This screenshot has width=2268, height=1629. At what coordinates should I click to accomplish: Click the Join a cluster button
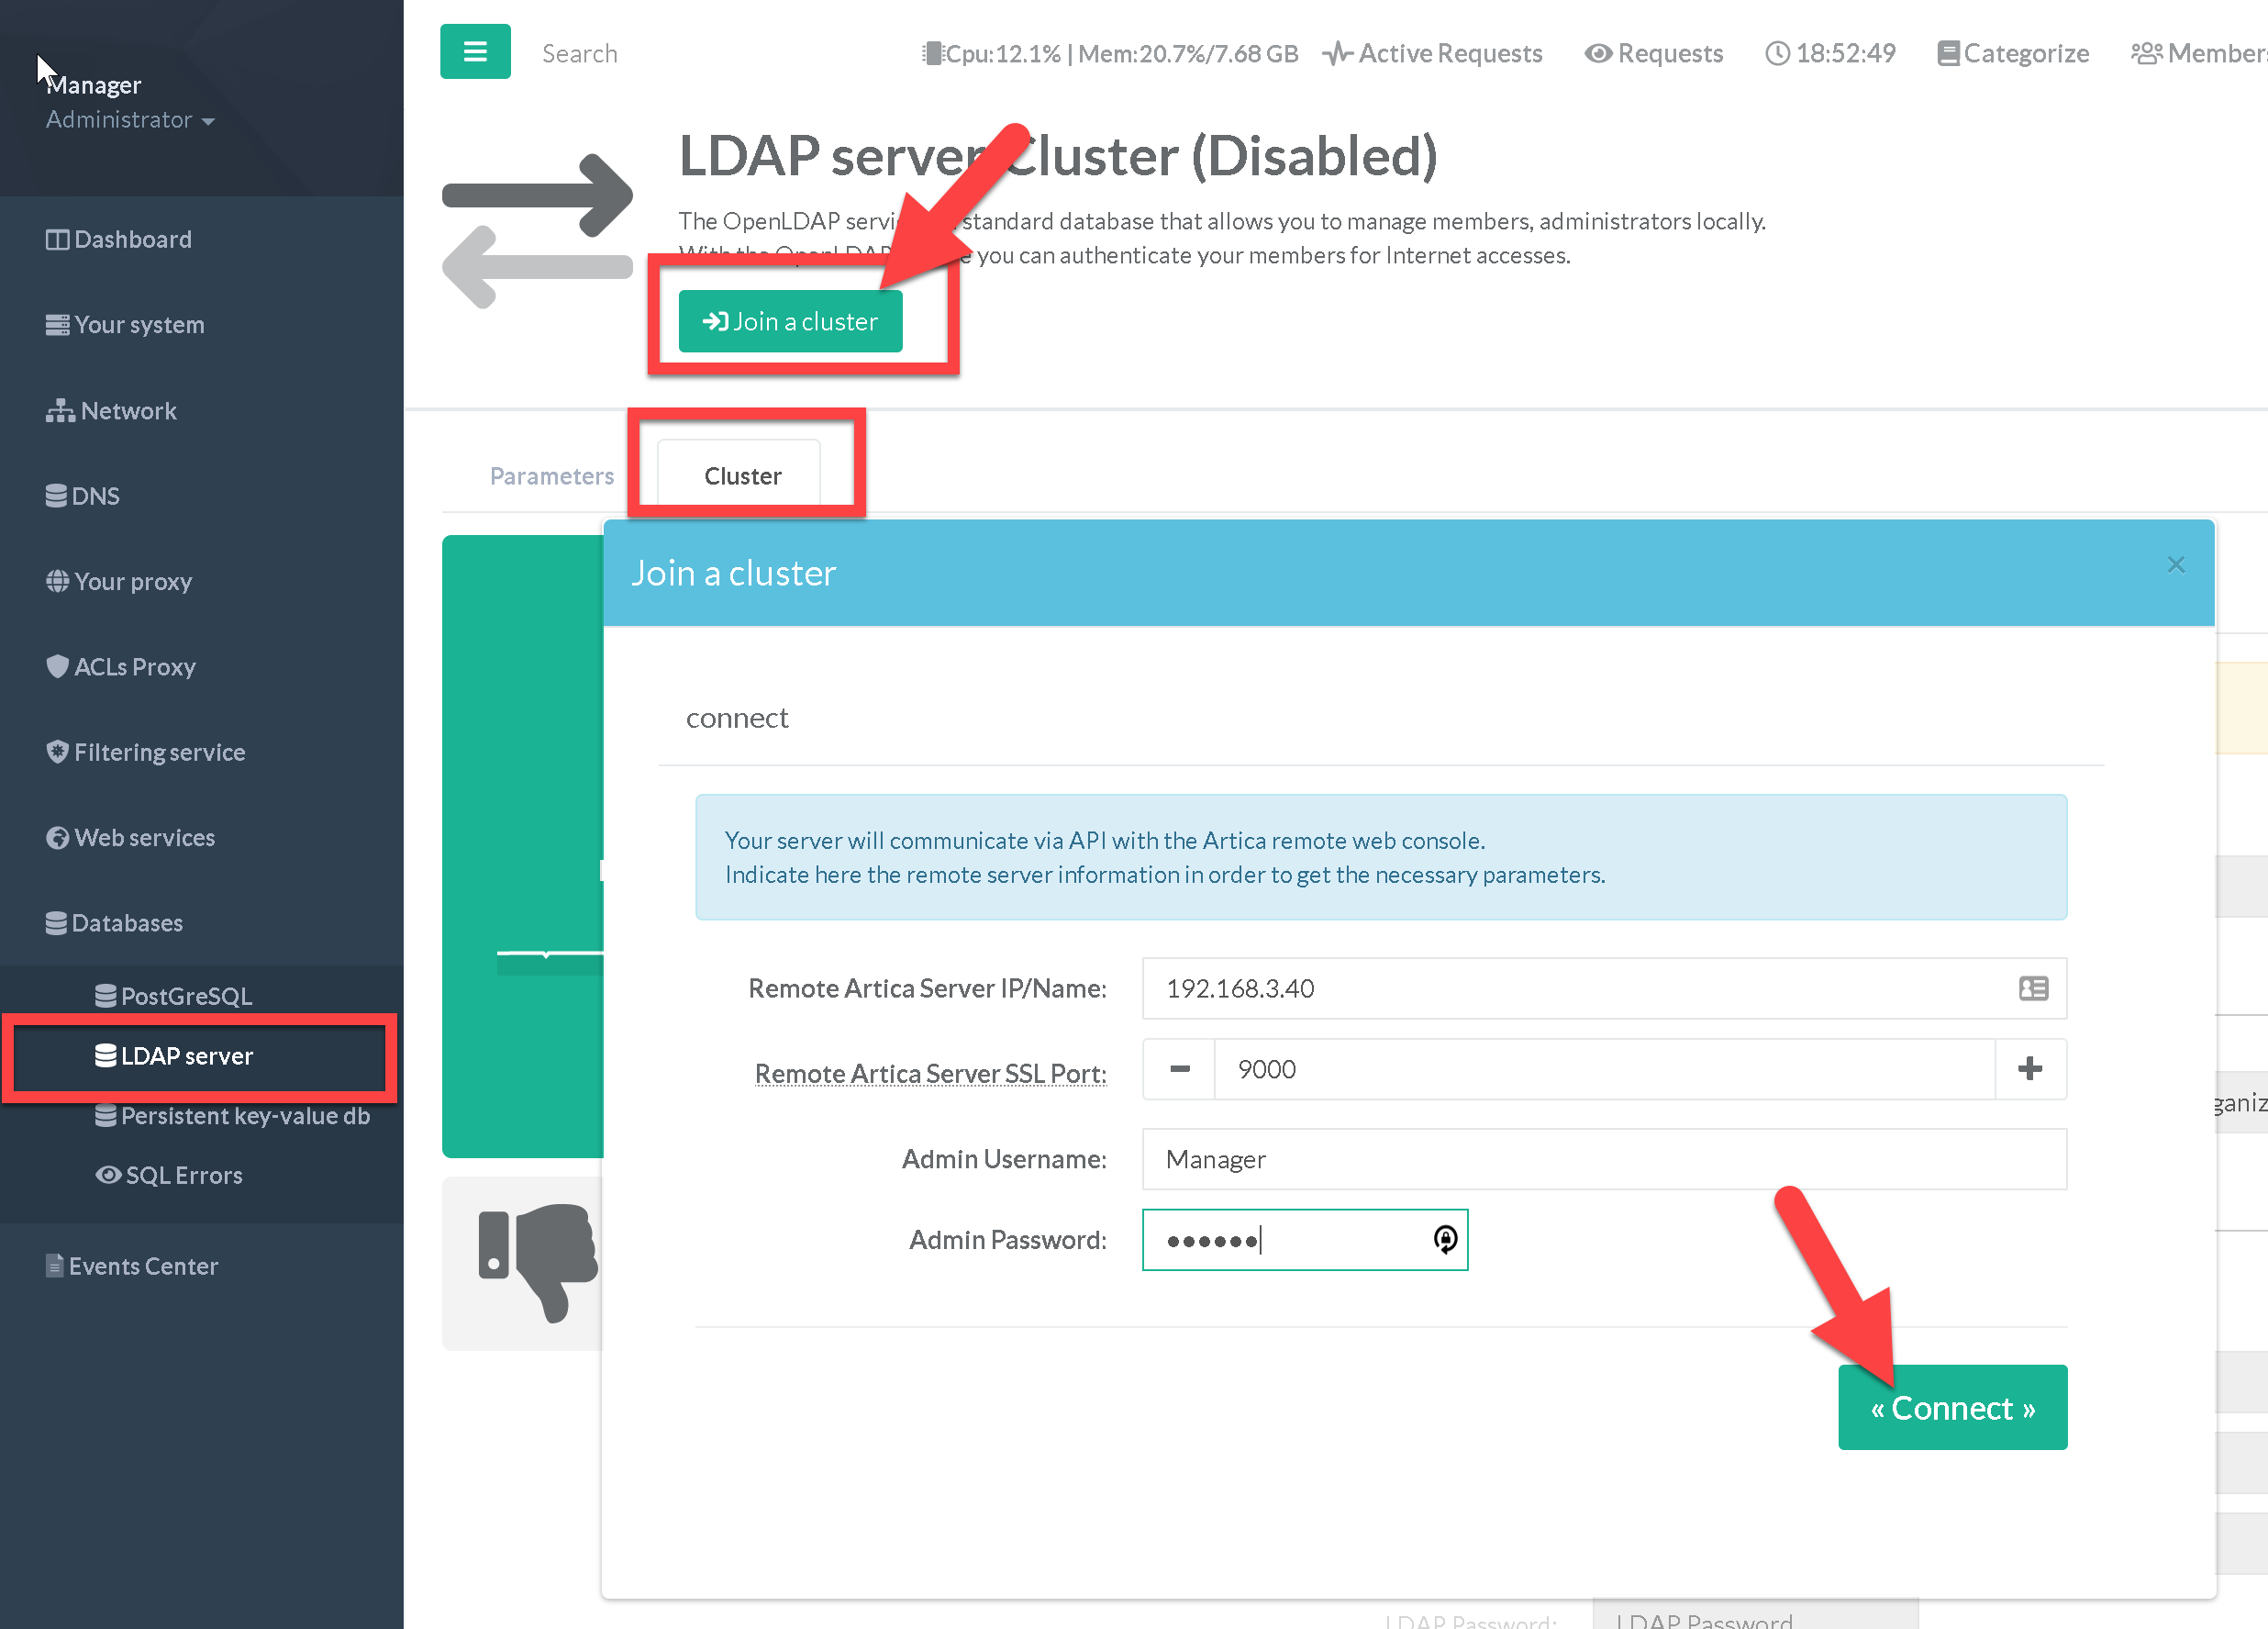tap(790, 321)
